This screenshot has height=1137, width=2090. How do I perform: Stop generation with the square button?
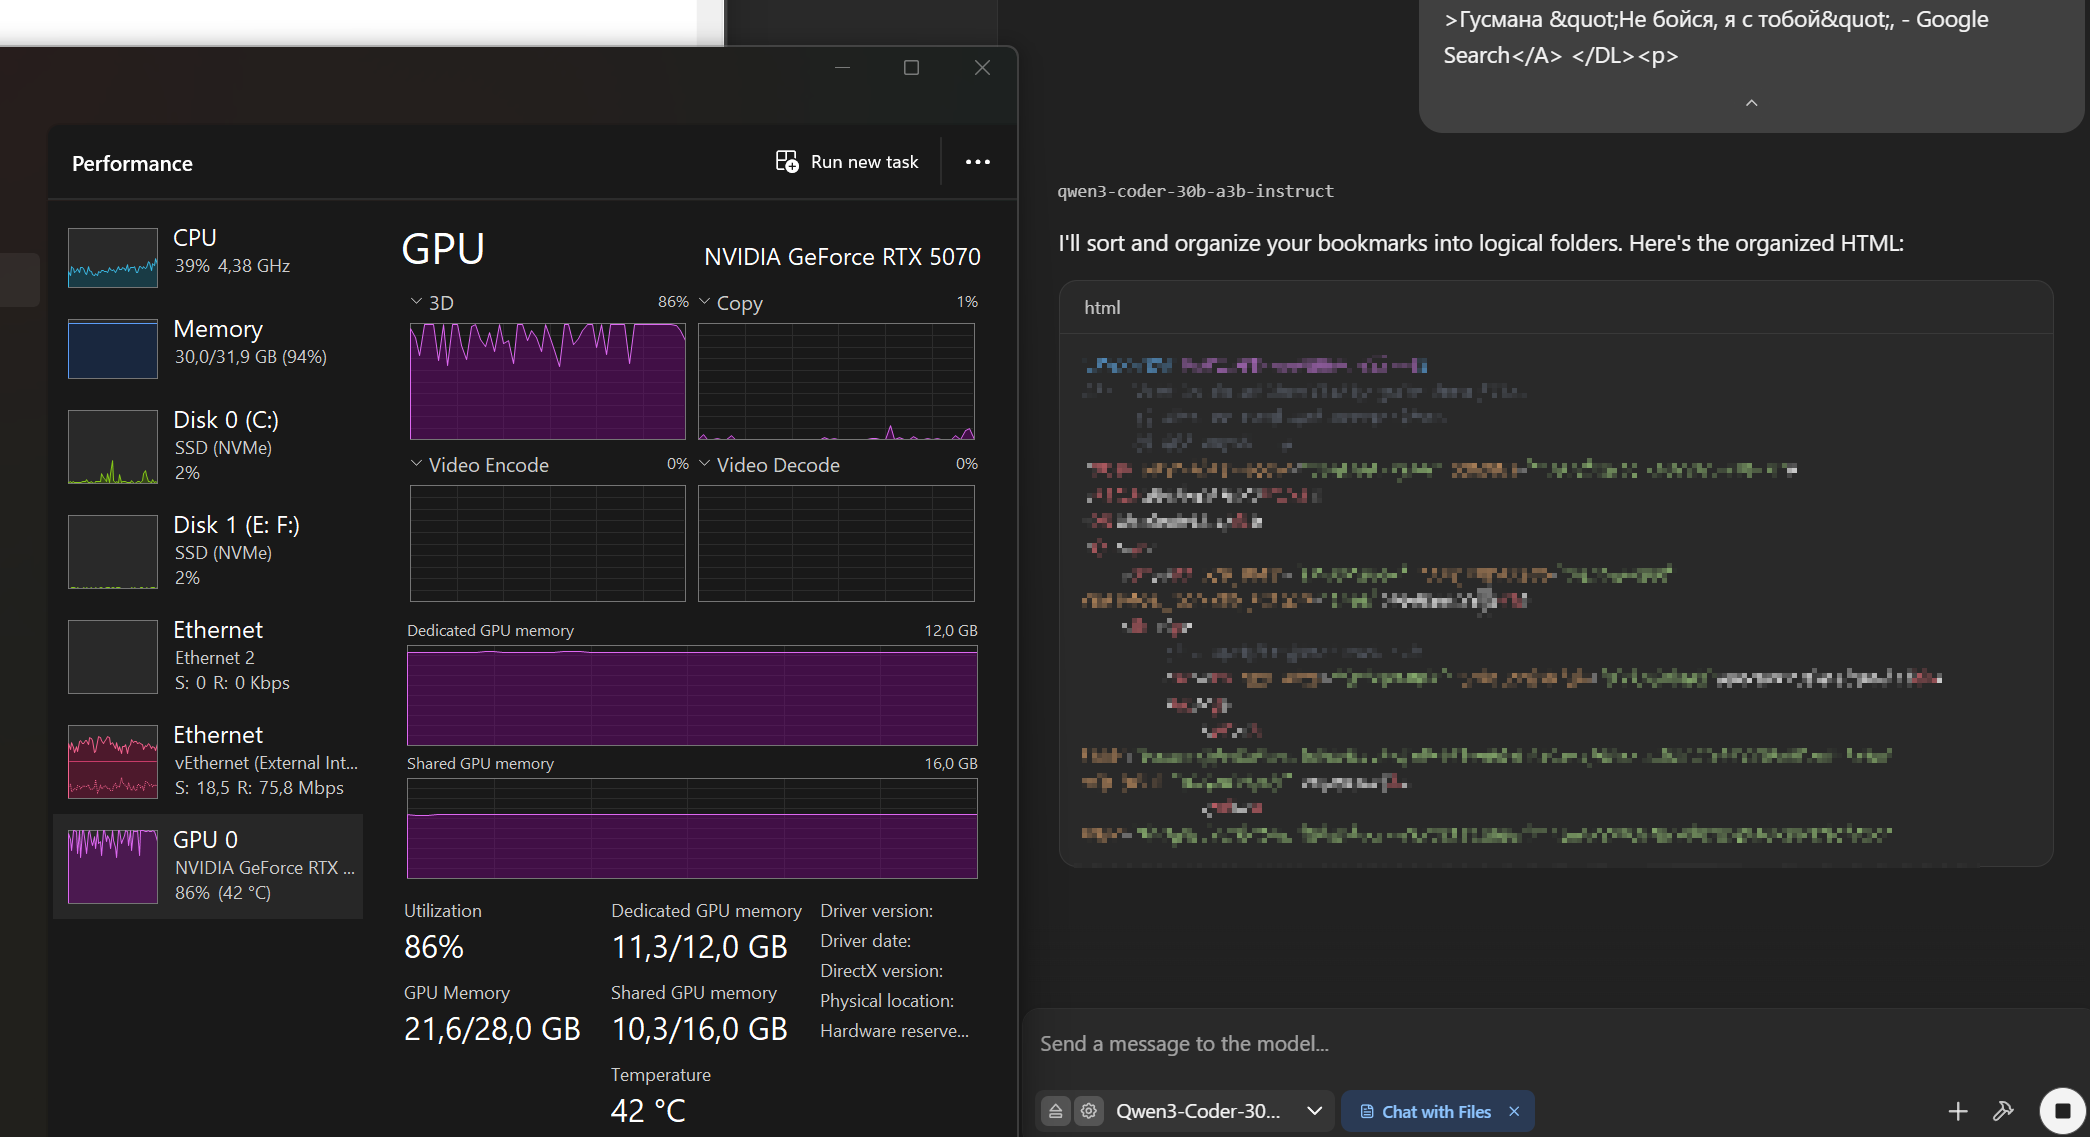(x=2061, y=1111)
